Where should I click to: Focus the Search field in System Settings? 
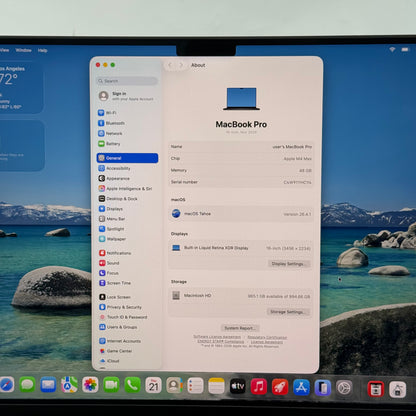coord(127,81)
